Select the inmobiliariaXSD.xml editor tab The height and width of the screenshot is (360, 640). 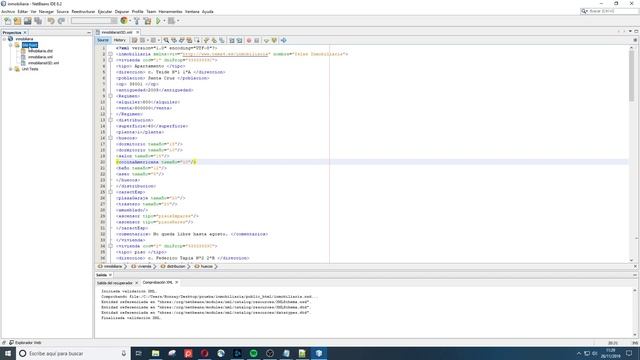[x=117, y=32]
